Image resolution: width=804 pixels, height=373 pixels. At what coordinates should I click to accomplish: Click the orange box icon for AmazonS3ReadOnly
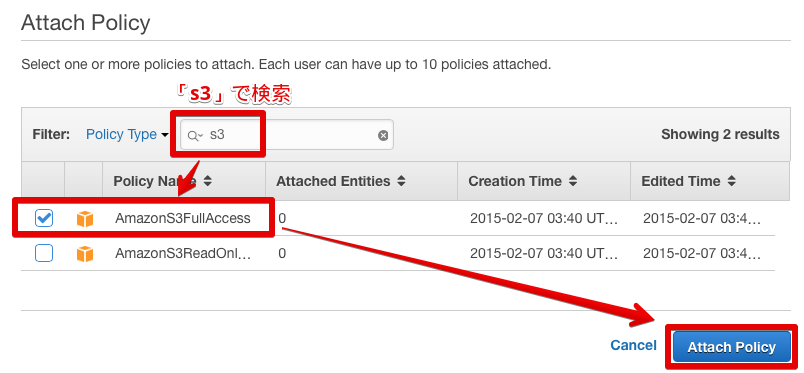coord(85,254)
